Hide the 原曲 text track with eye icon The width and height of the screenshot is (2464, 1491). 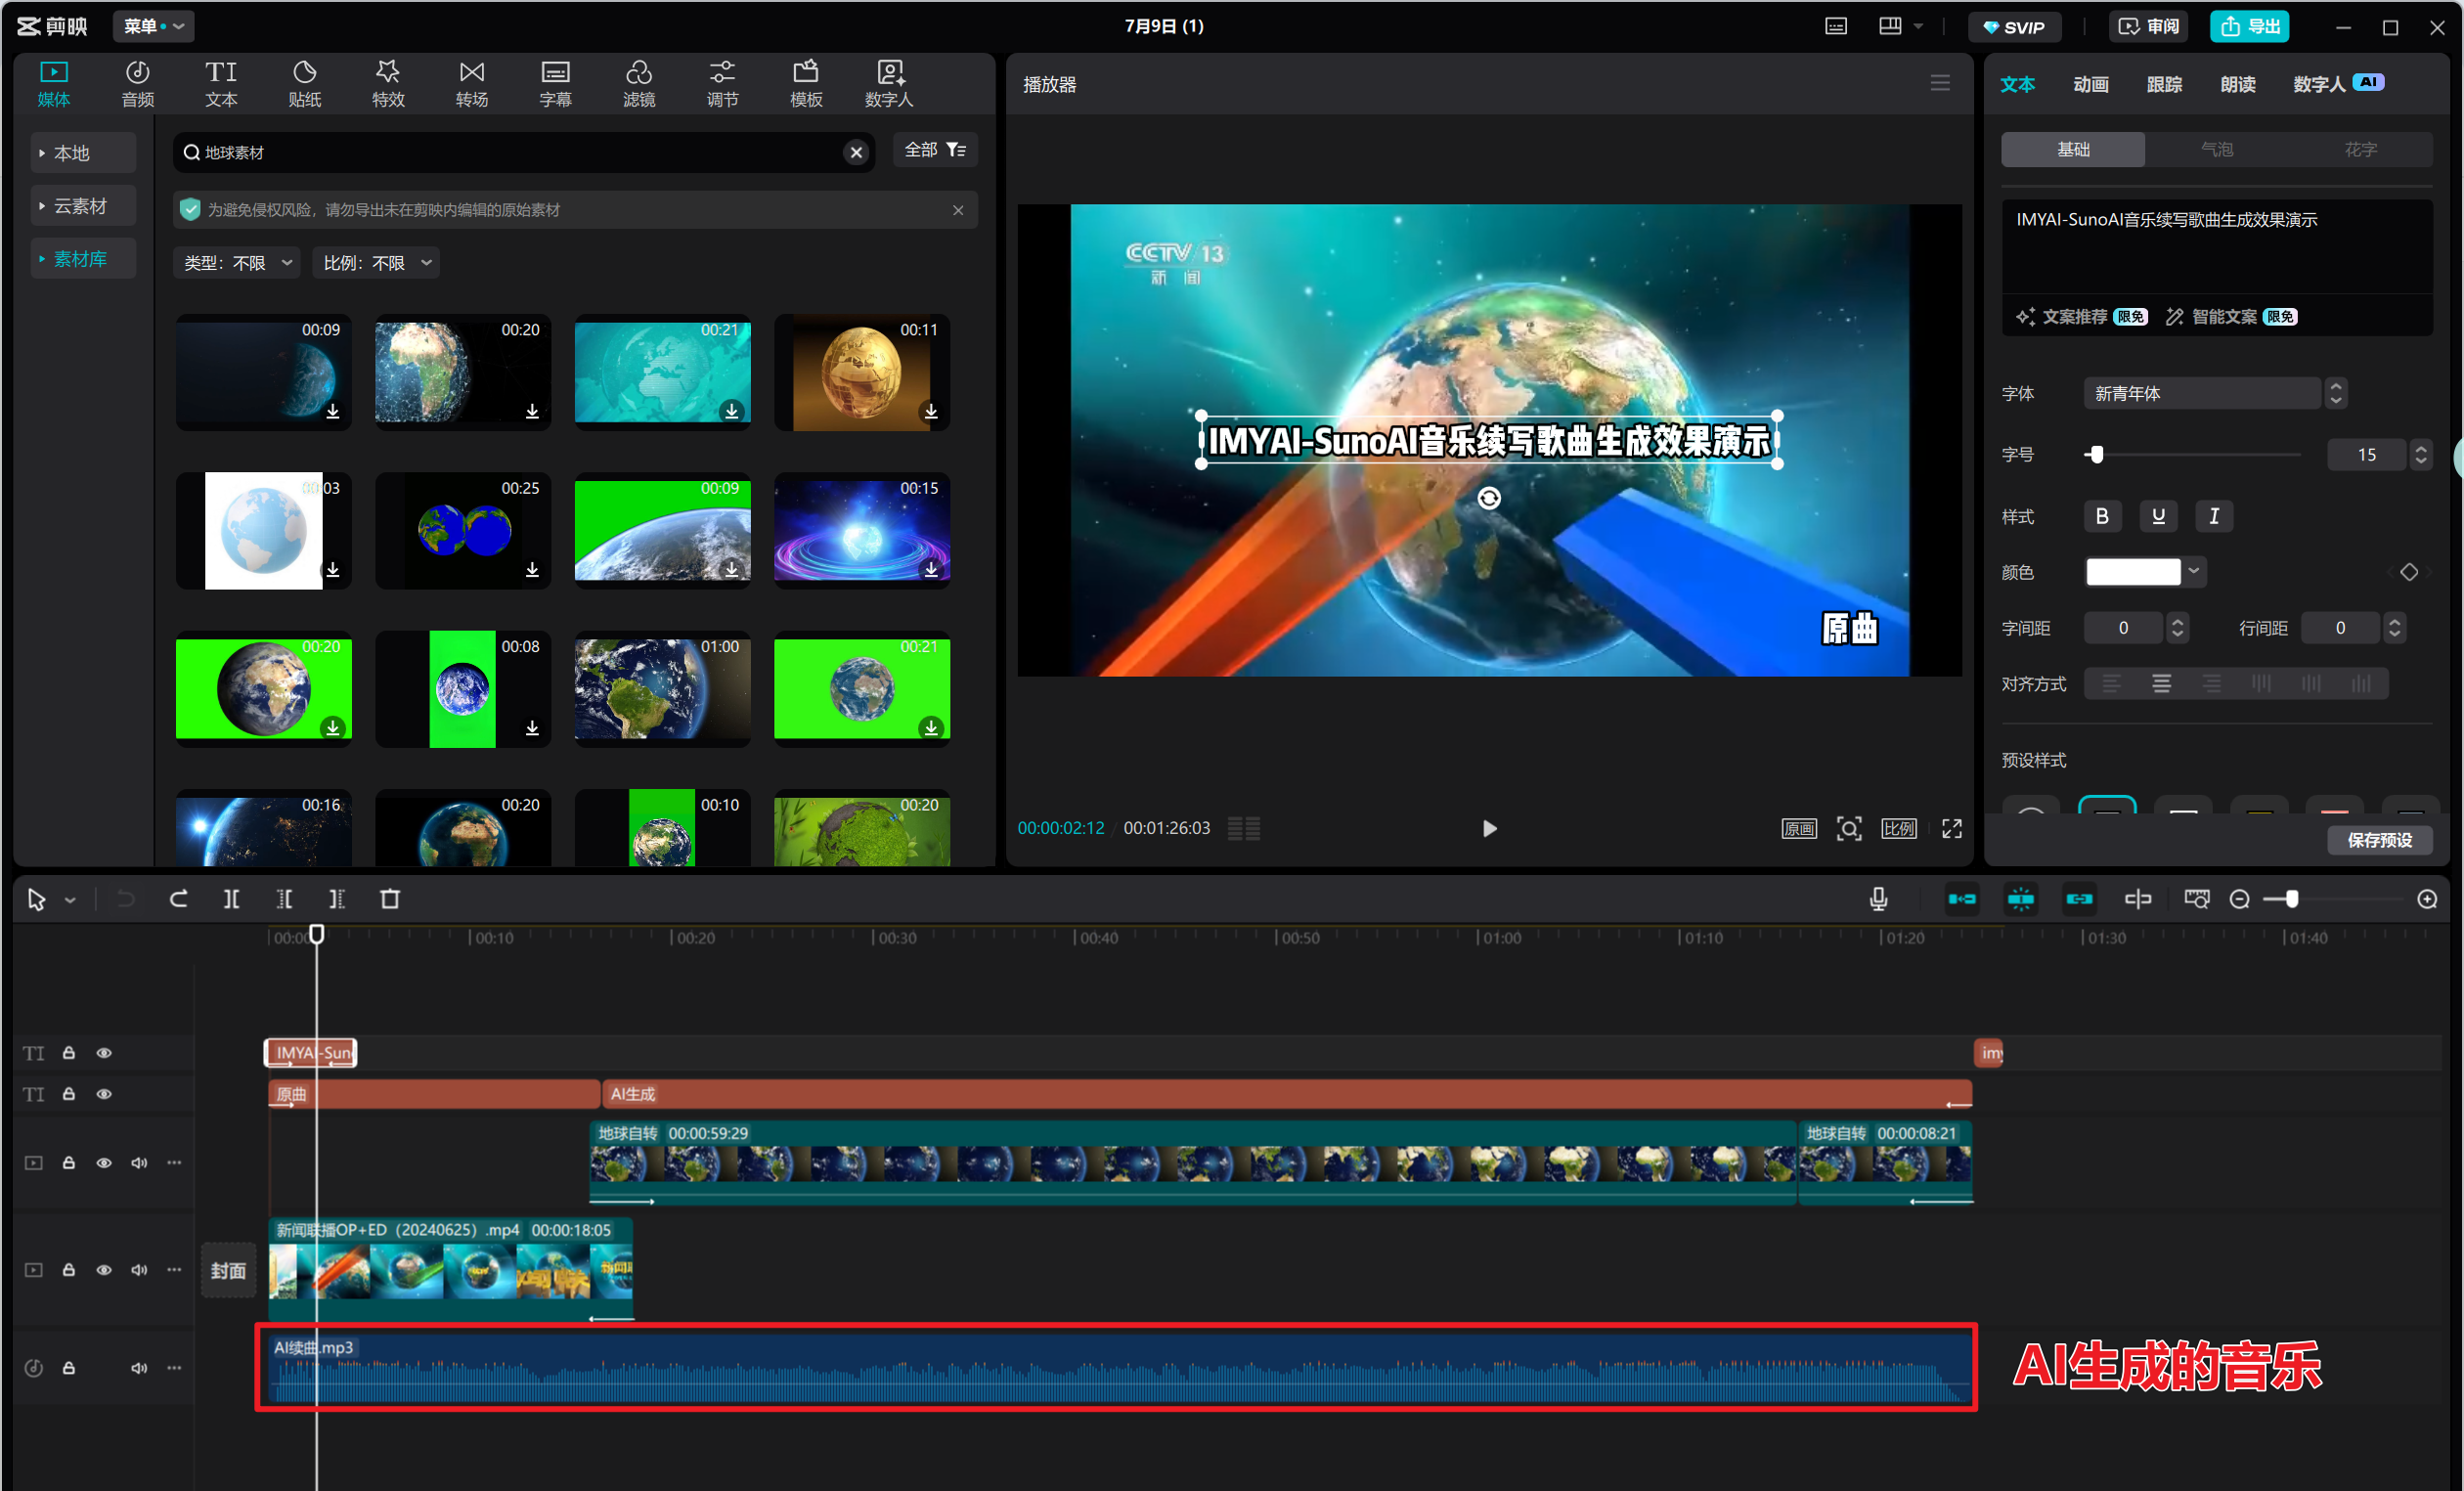point(104,1094)
